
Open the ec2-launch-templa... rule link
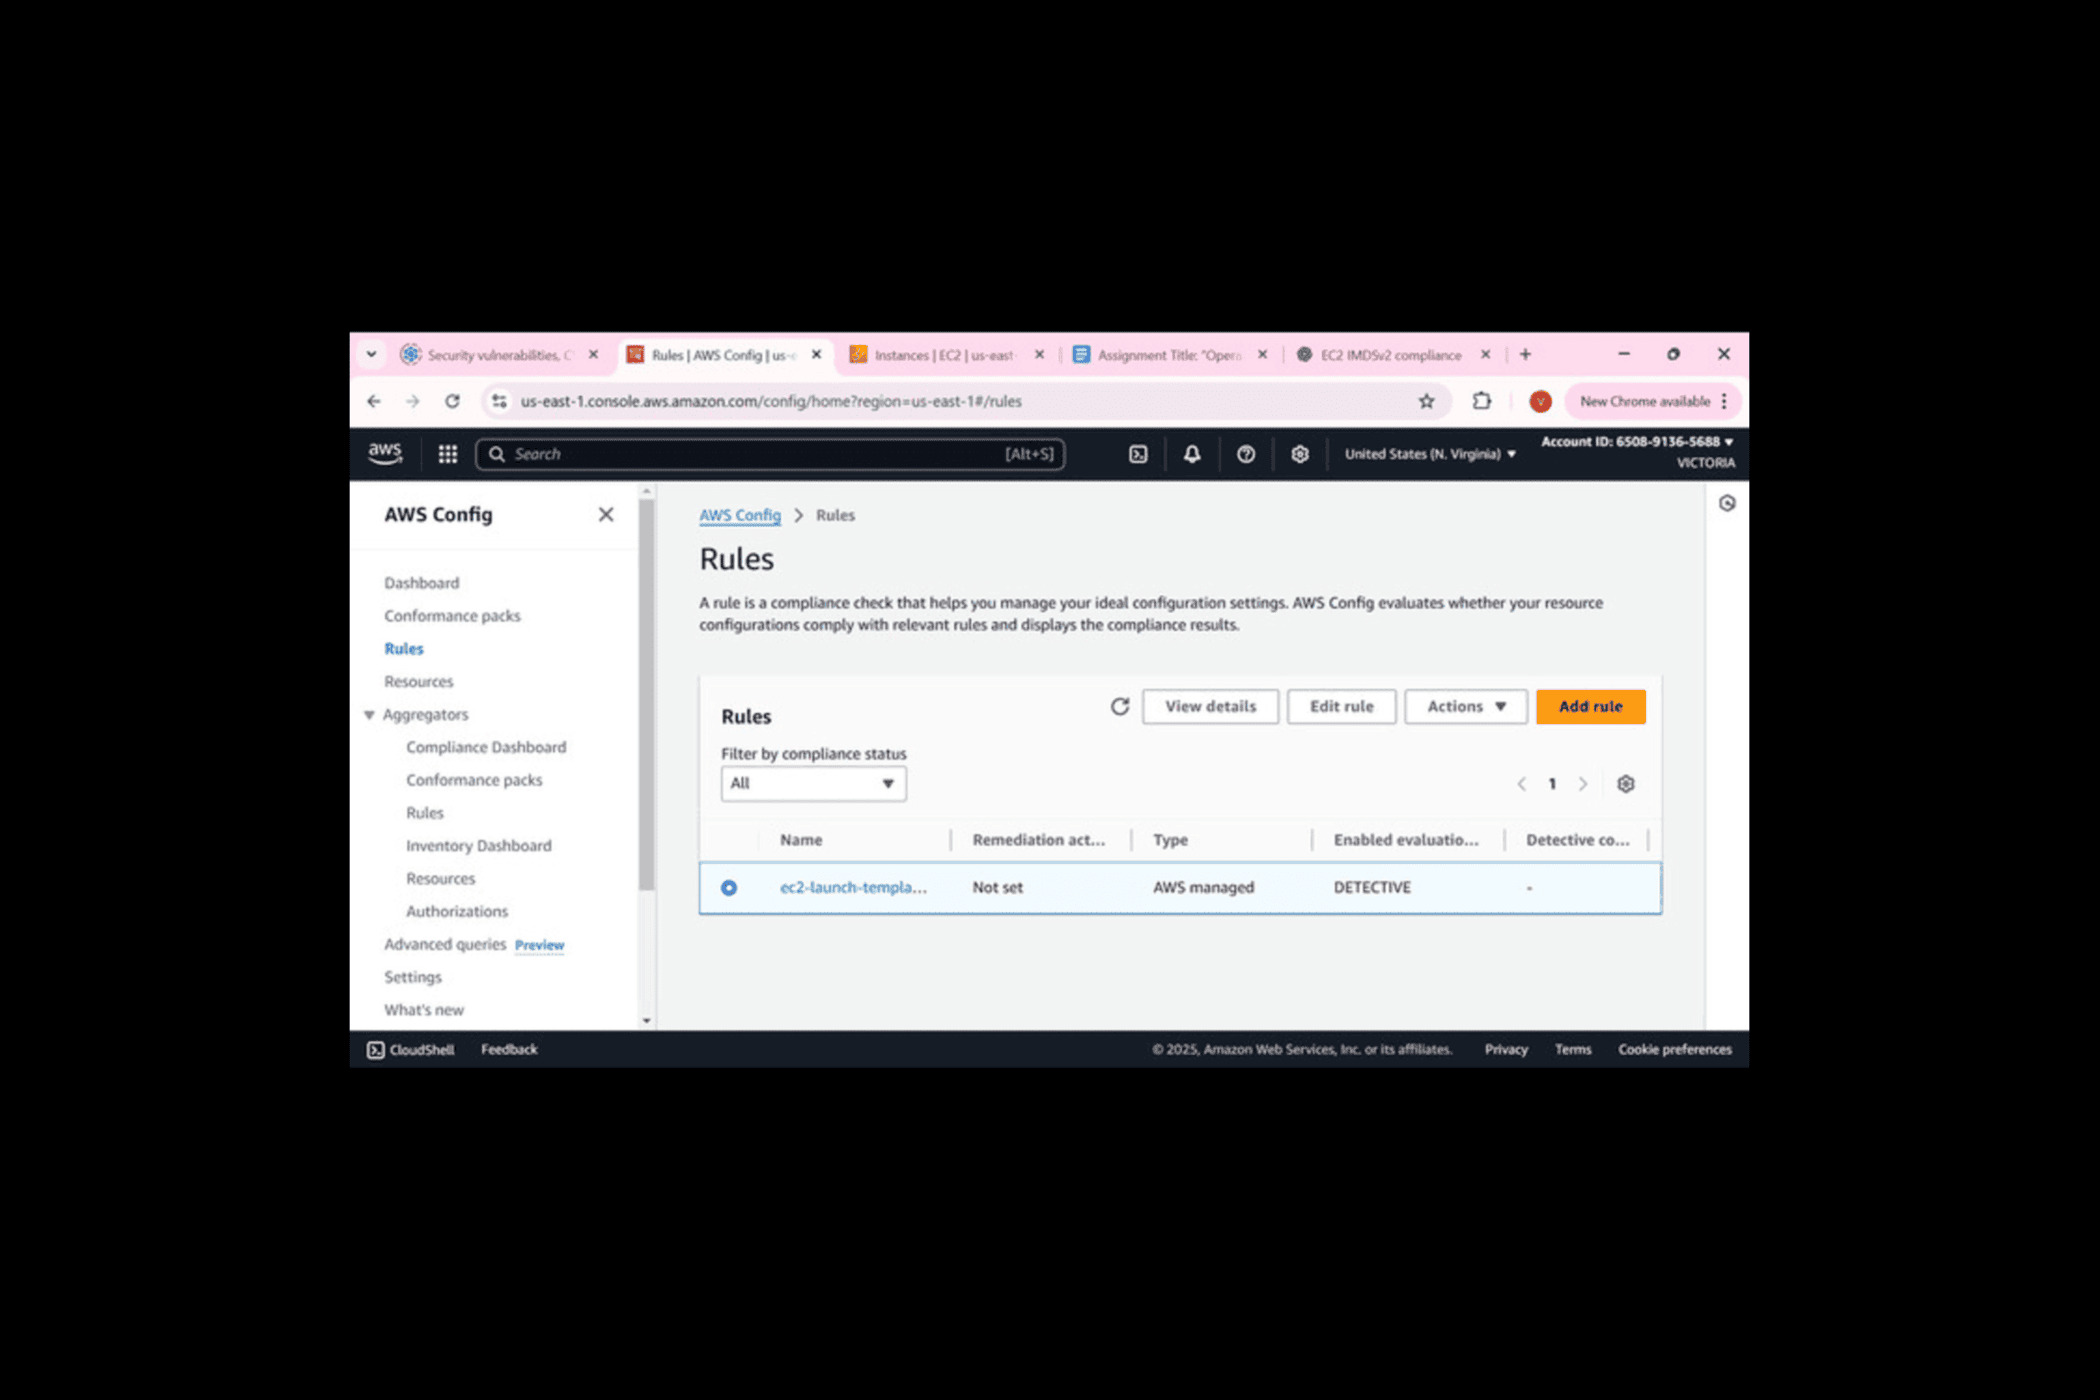point(853,887)
